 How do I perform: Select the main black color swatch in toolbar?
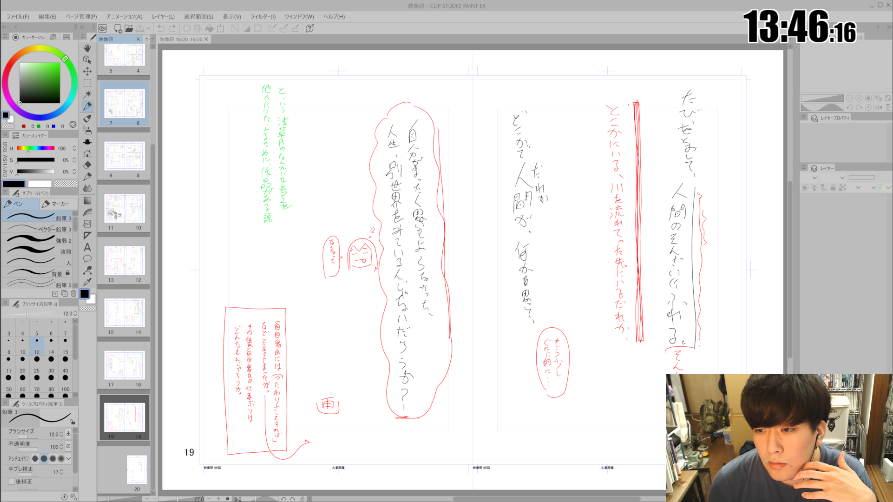(x=84, y=293)
